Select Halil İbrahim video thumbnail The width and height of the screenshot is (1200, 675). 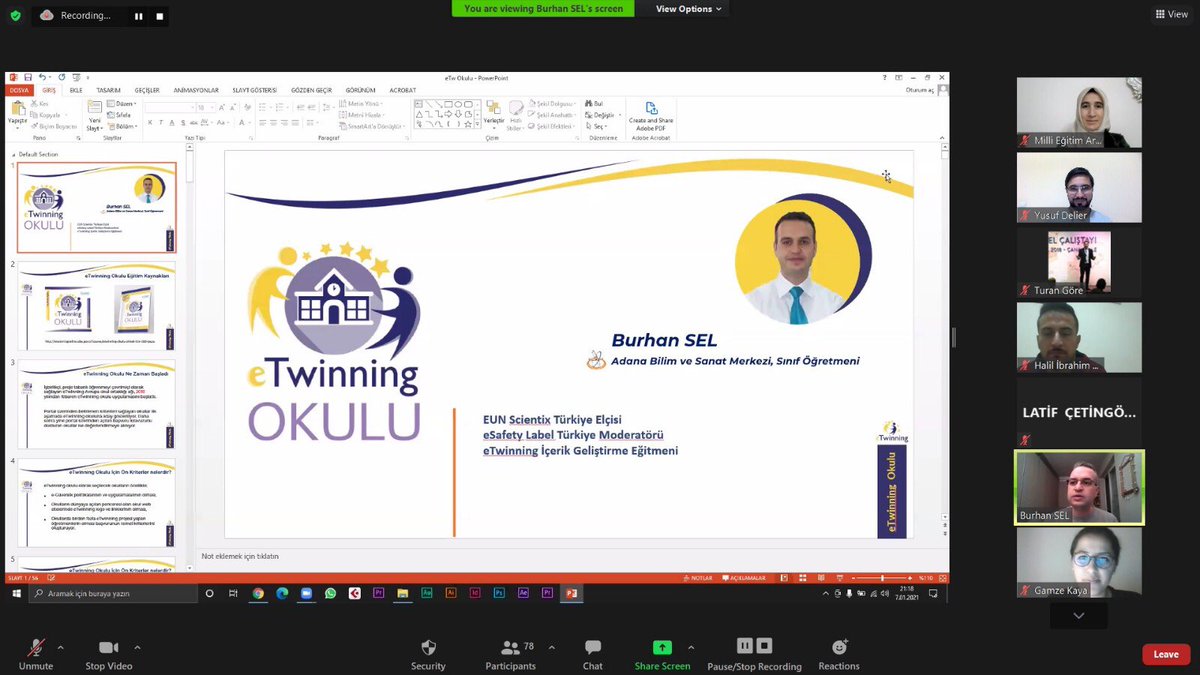[x=1079, y=337]
